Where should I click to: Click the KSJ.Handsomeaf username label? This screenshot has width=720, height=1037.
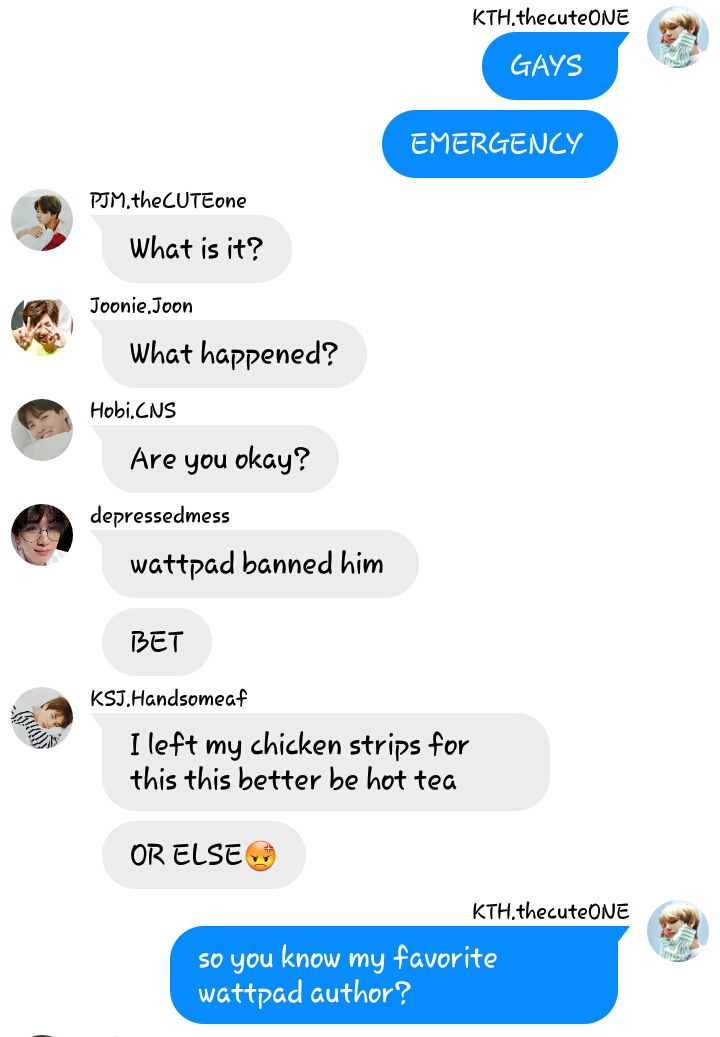point(169,698)
